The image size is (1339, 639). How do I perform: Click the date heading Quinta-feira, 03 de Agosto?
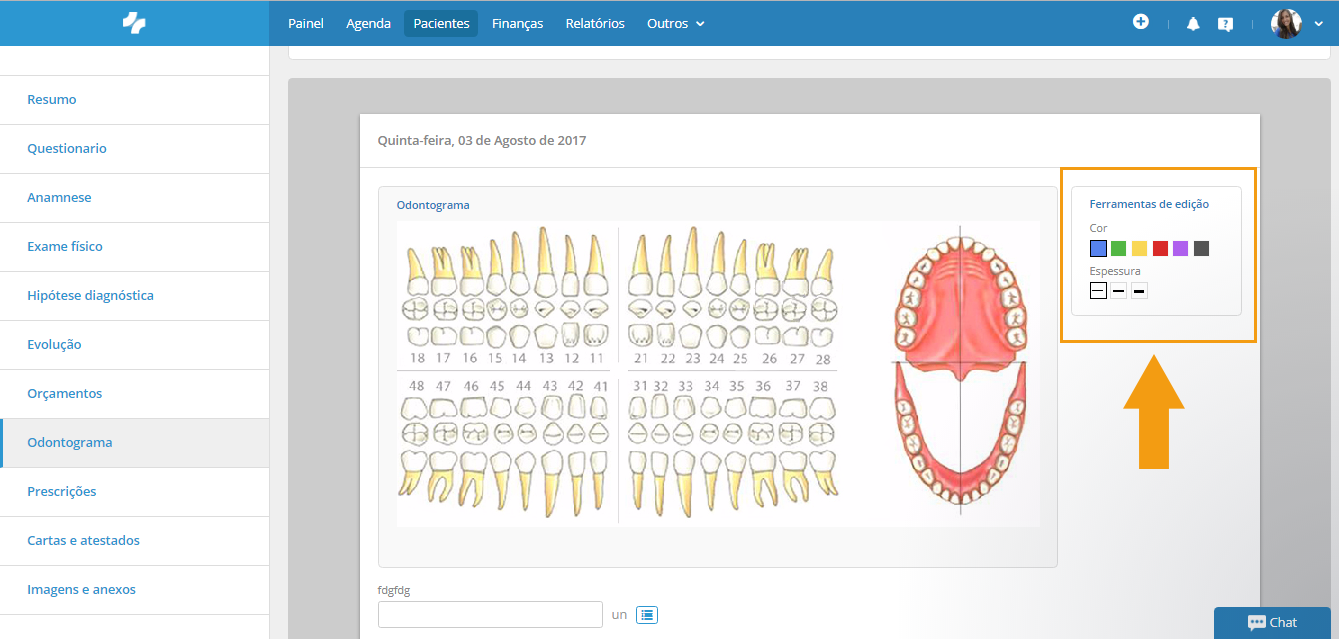[482, 141]
